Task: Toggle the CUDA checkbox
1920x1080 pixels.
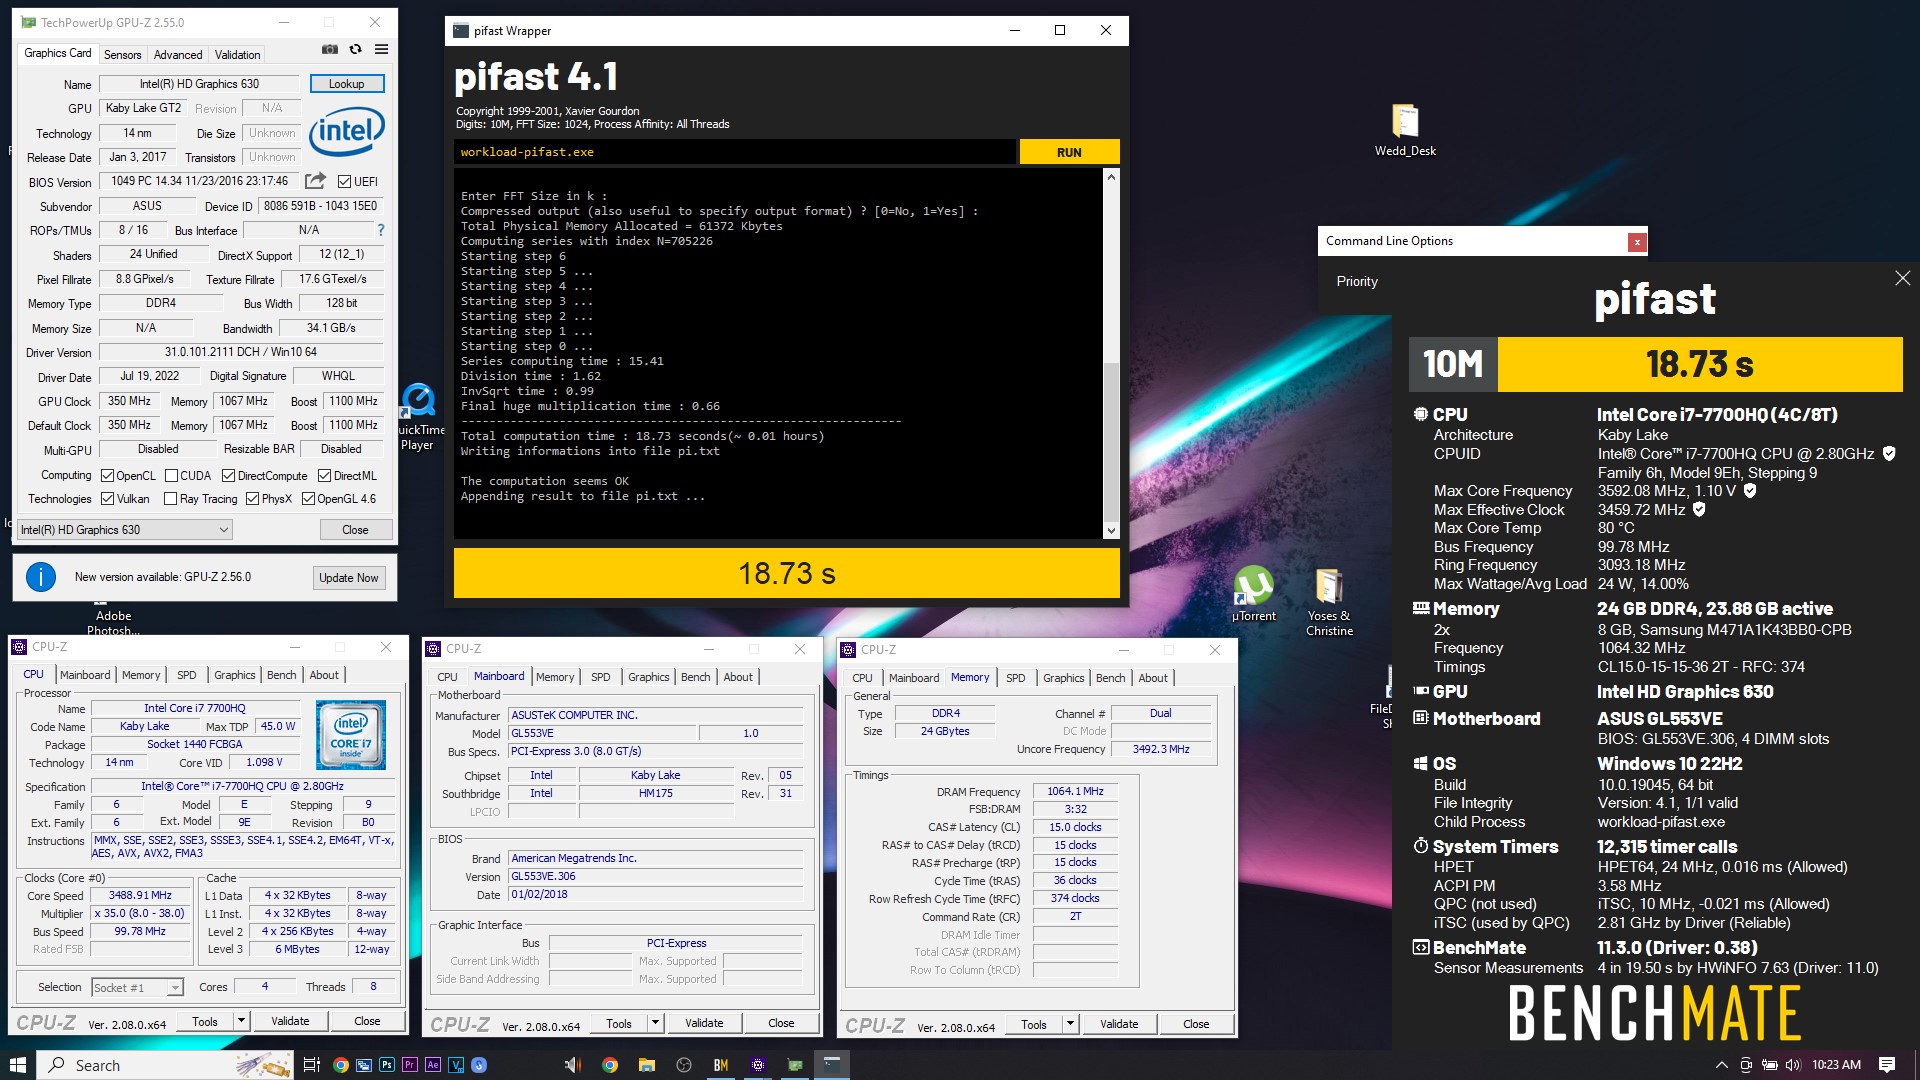Action: point(171,476)
